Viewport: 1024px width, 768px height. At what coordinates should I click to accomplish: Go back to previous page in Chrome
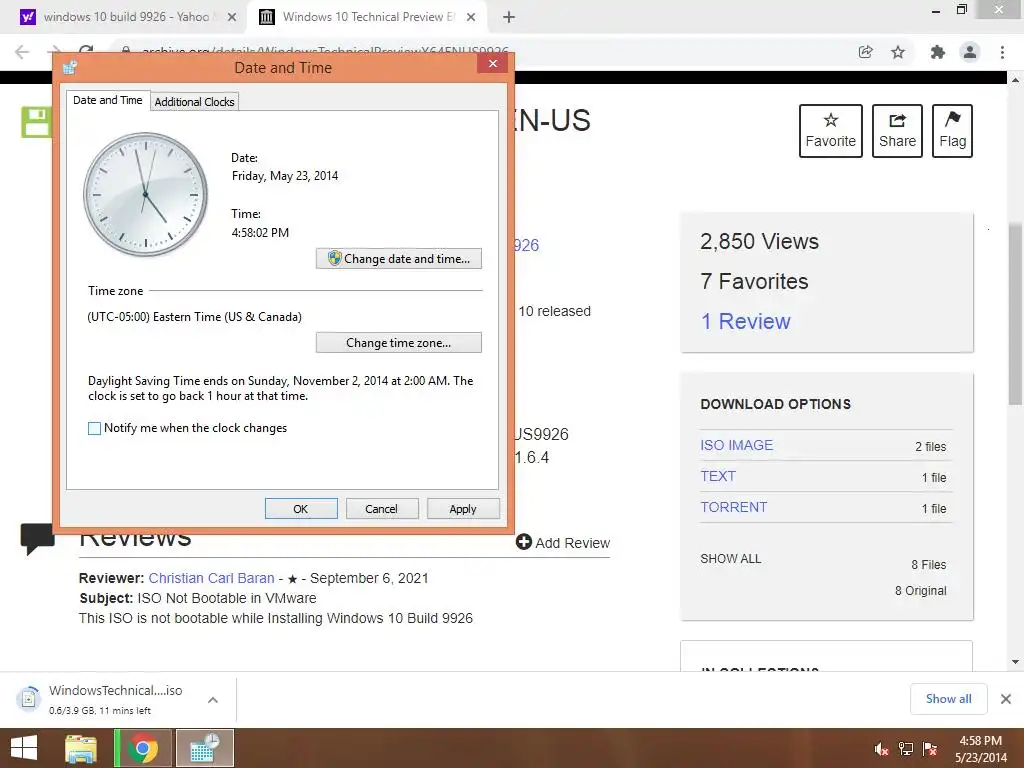[22, 52]
